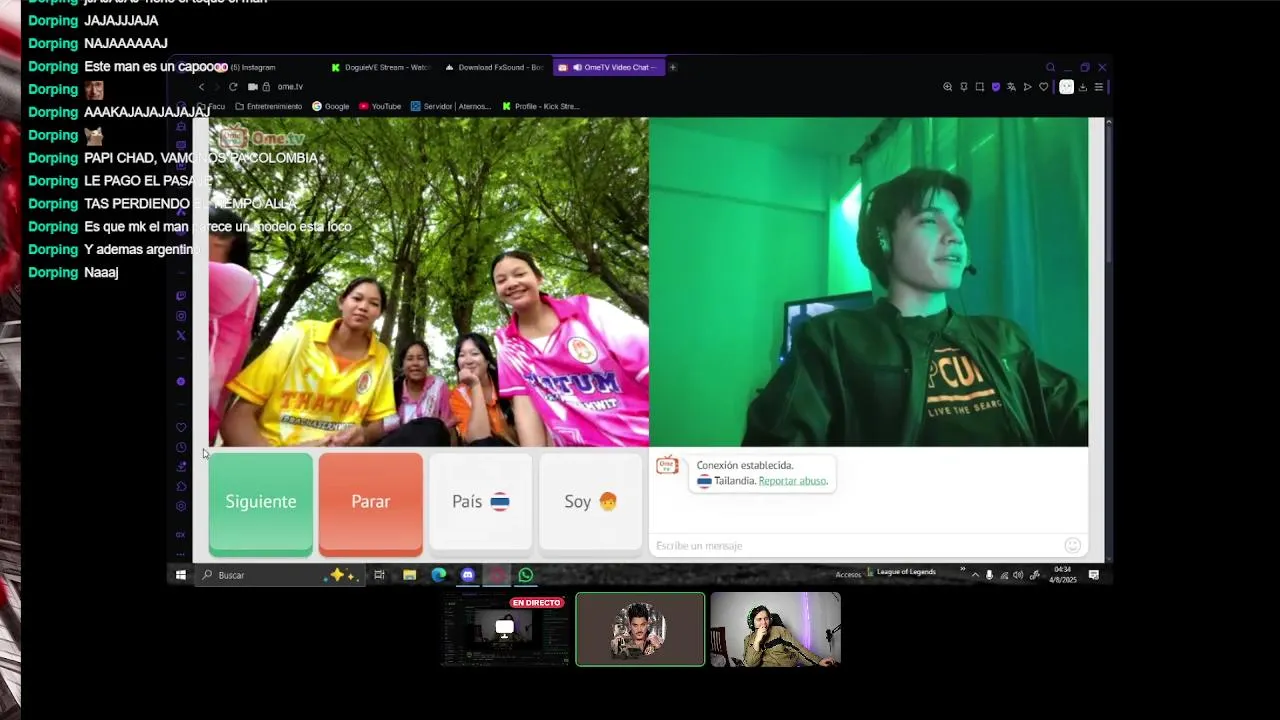This screenshot has height=720, width=1280.
Task: Open the Soy gender selector
Action: [591, 502]
